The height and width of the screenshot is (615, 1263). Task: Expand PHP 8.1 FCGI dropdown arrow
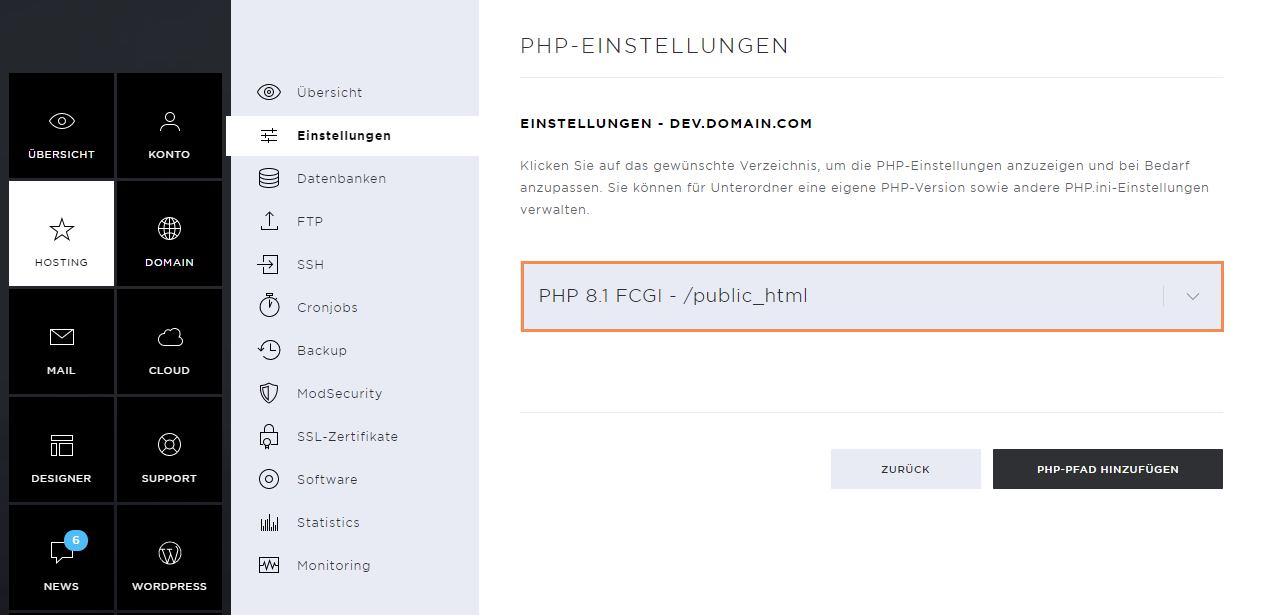(x=1192, y=296)
